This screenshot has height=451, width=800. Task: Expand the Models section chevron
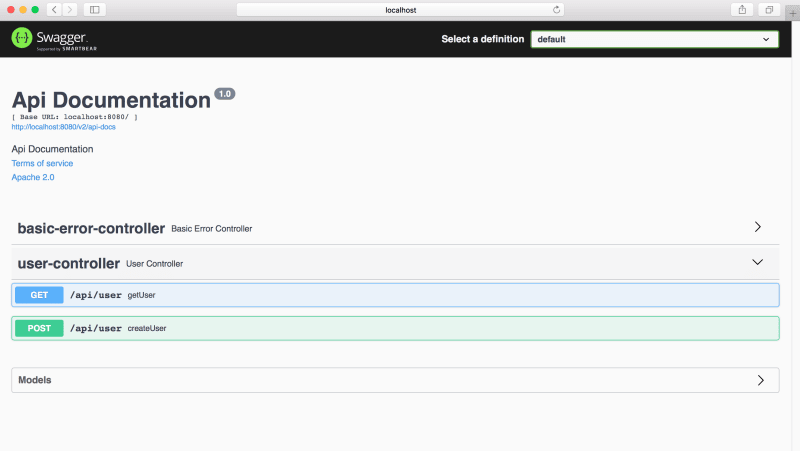(760, 380)
